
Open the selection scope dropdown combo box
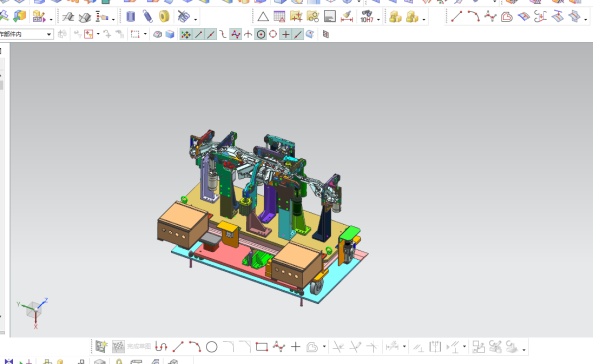(26, 34)
